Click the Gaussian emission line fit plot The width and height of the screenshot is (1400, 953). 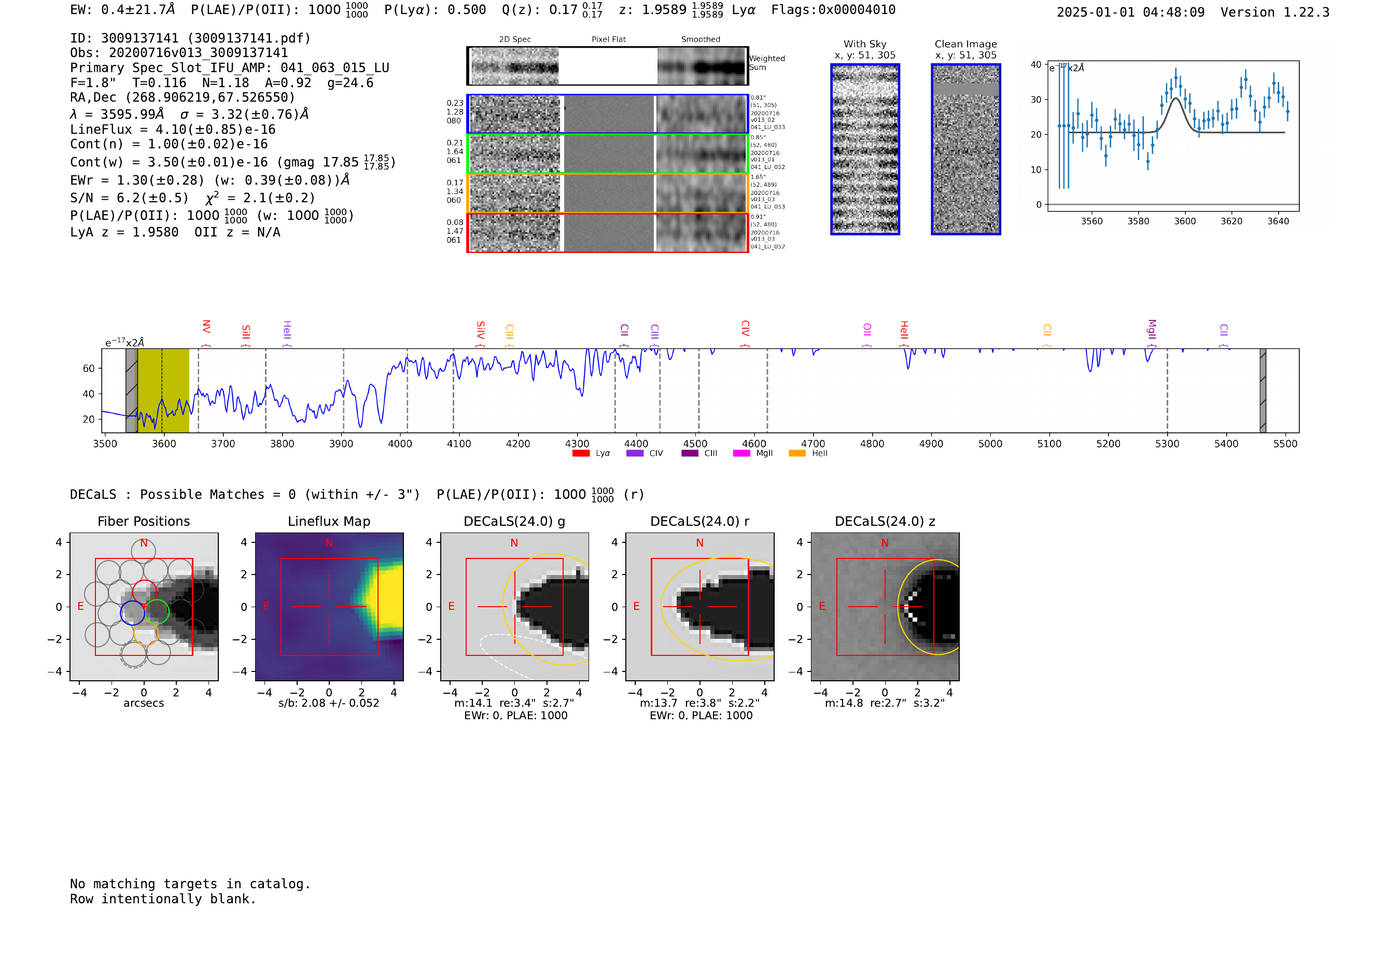(1172, 136)
